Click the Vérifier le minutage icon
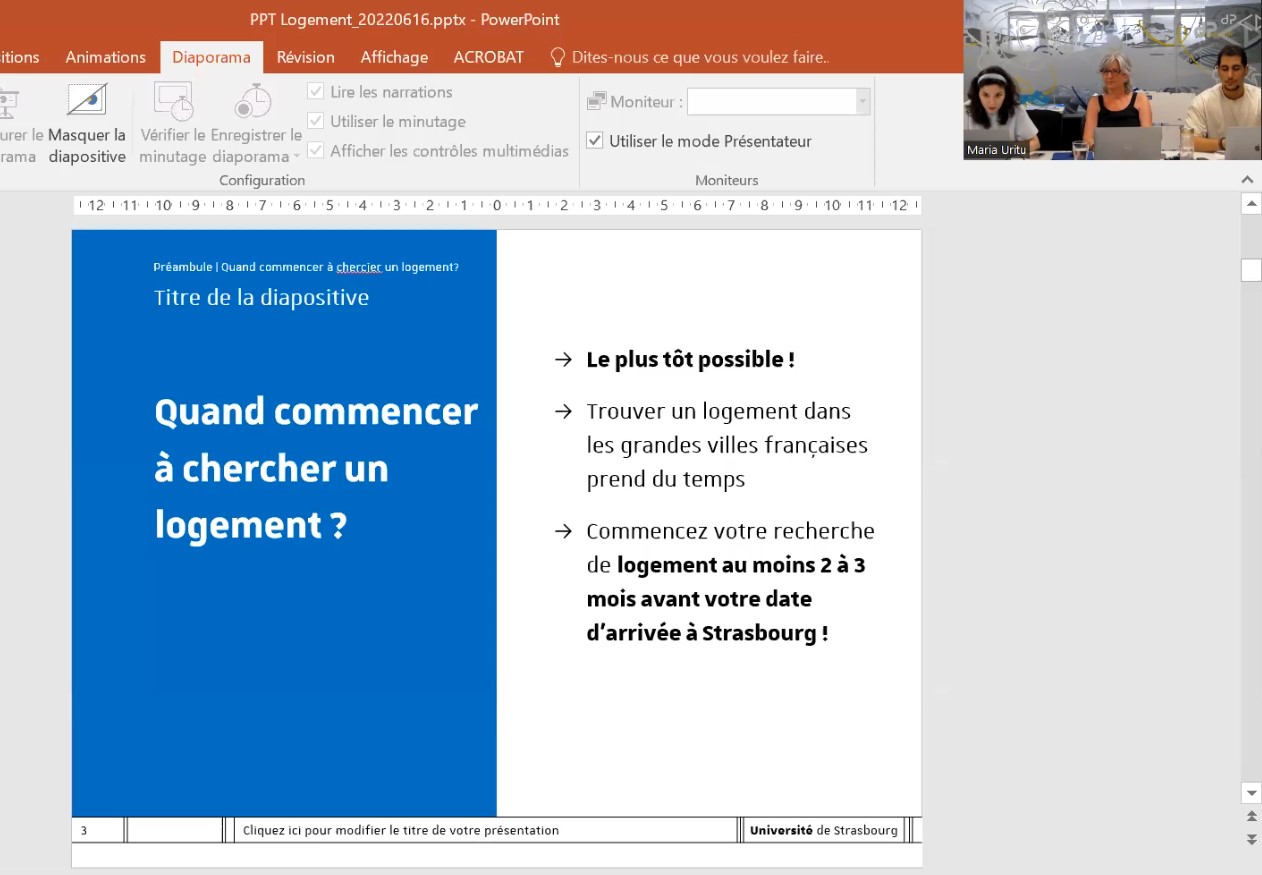The height and width of the screenshot is (875, 1262). [x=172, y=101]
